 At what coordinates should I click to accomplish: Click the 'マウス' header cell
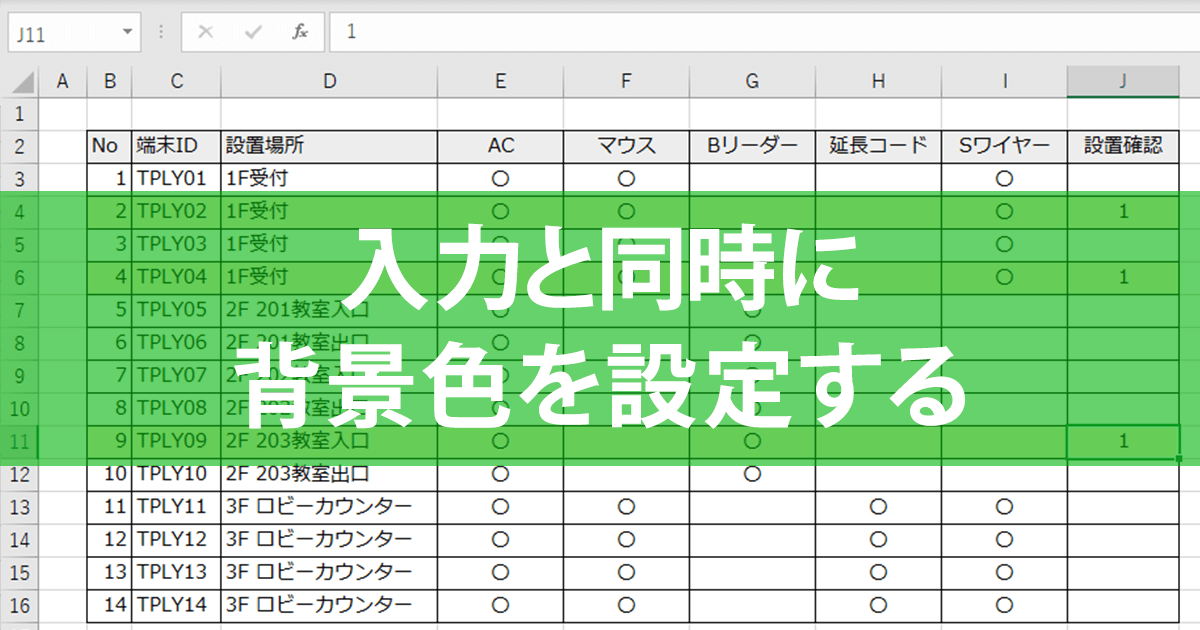coord(626,146)
